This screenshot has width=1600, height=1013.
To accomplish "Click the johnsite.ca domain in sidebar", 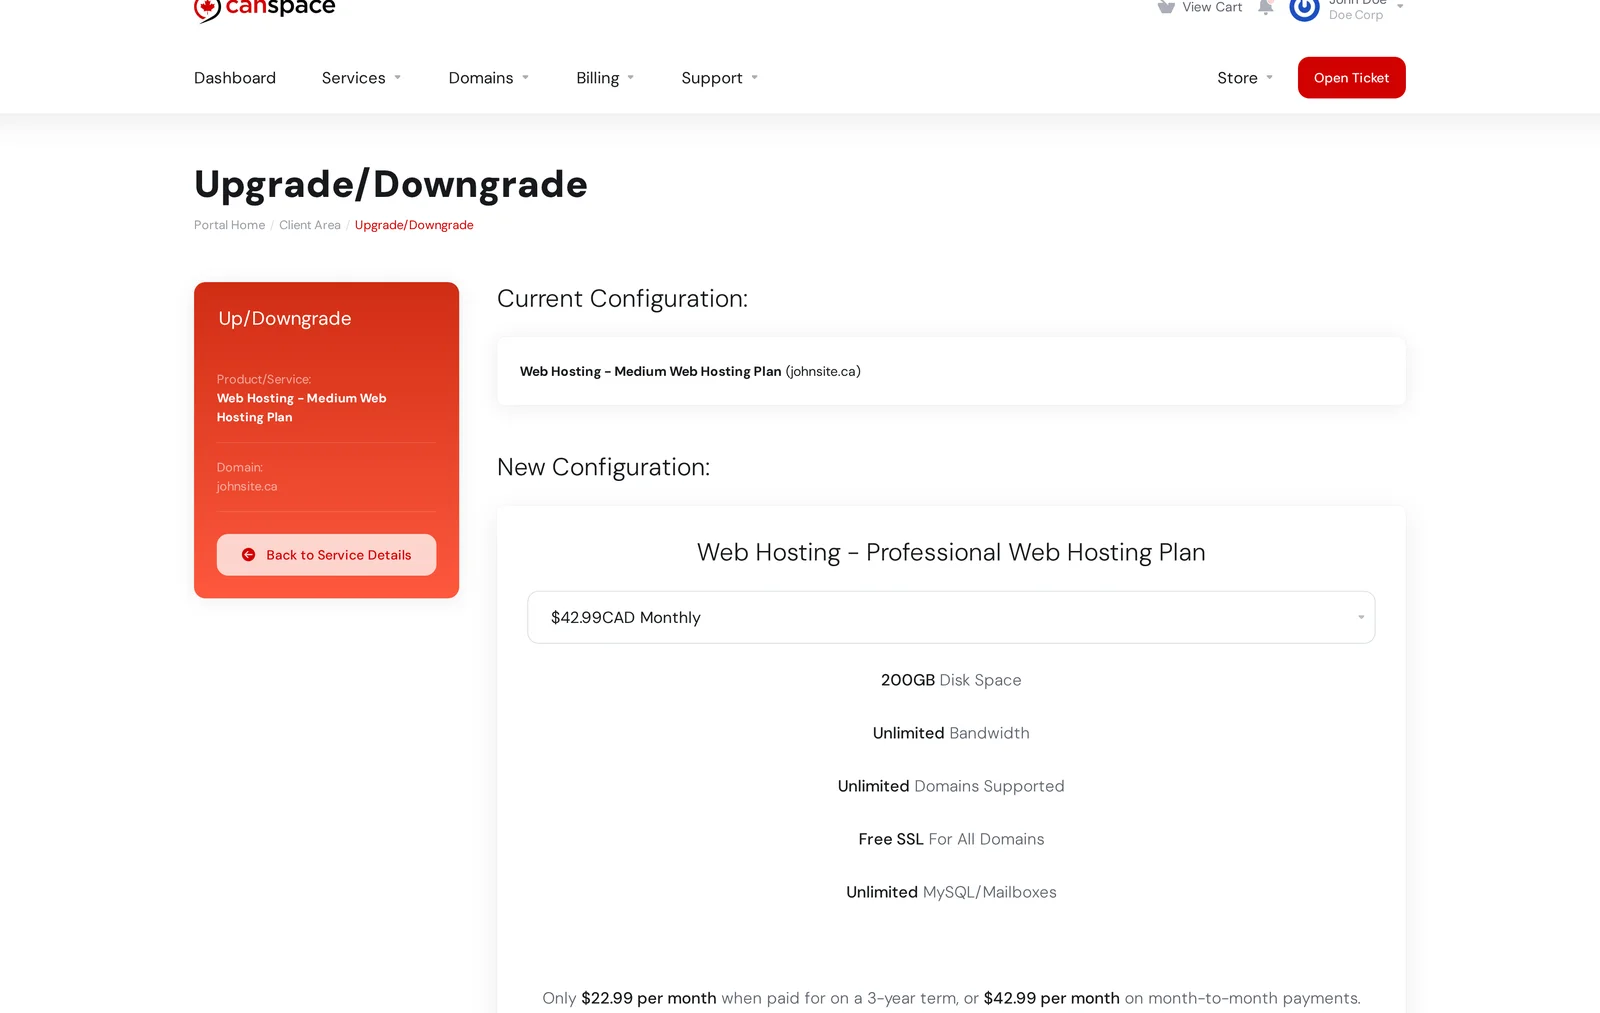I will coord(247,486).
